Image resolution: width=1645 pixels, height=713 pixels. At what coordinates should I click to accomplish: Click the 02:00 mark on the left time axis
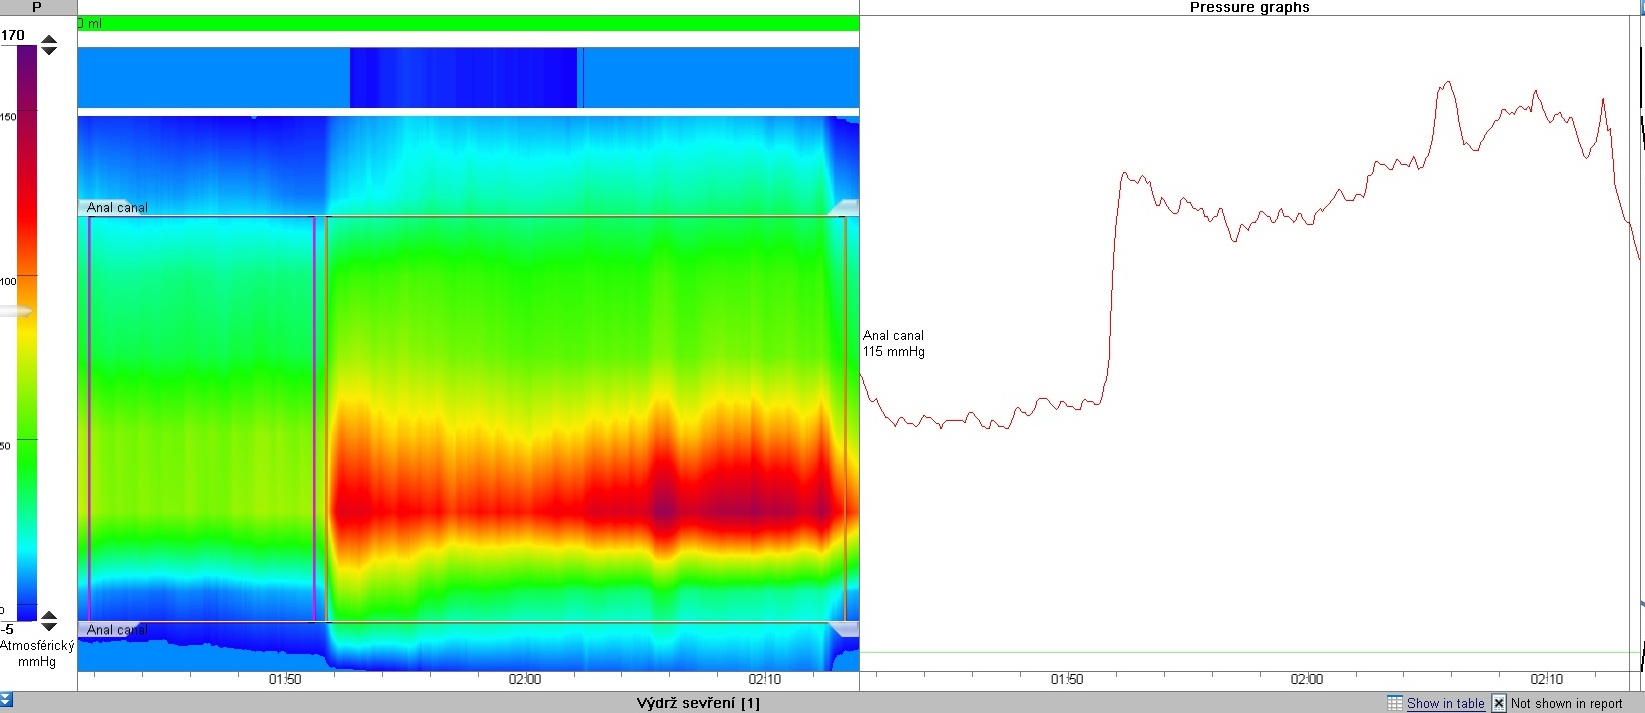(x=525, y=680)
